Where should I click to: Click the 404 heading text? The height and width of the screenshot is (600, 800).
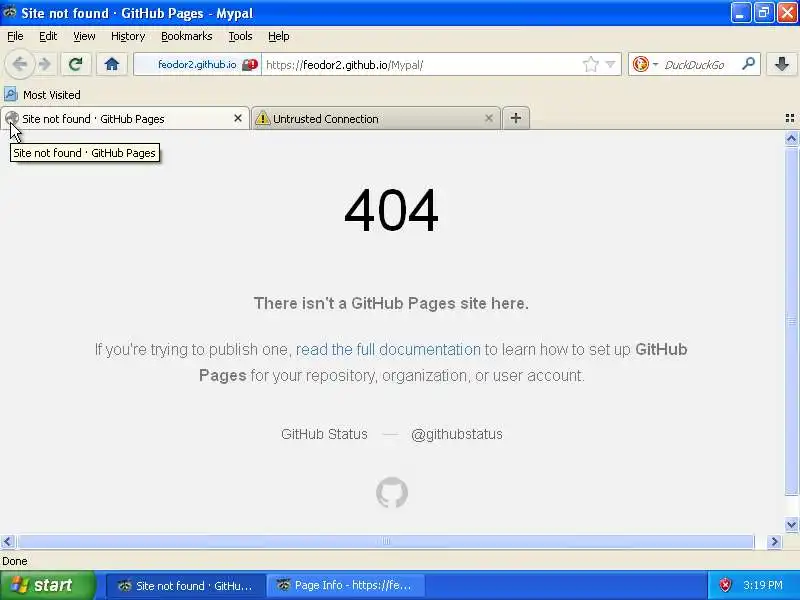point(391,210)
